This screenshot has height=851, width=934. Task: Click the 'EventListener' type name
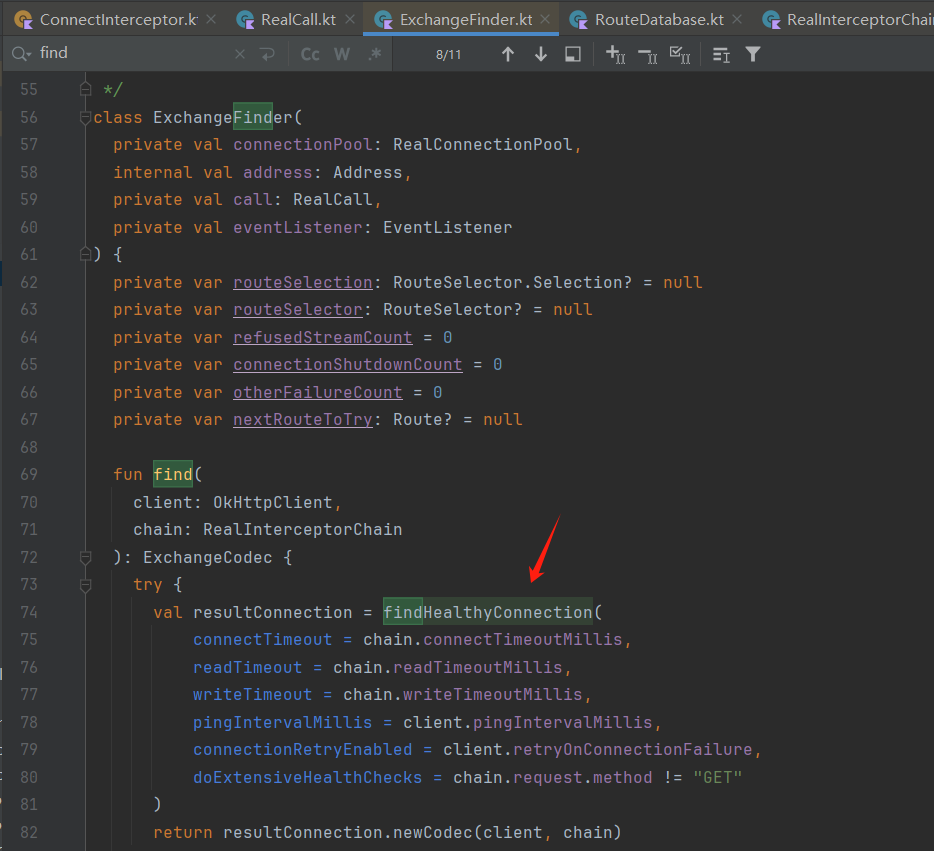point(447,227)
